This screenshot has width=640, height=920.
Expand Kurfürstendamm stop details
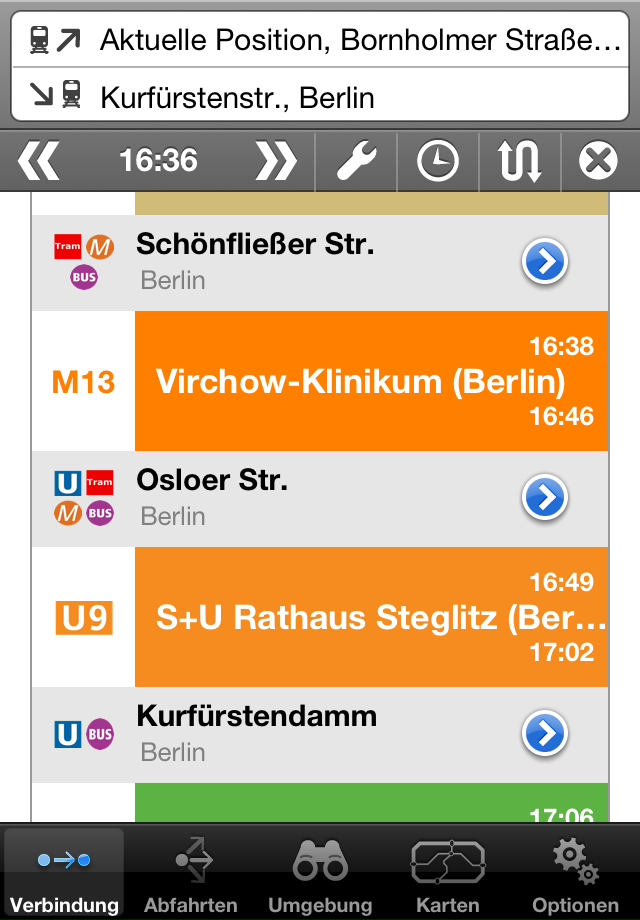pyautogui.click(x=545, y=735)
